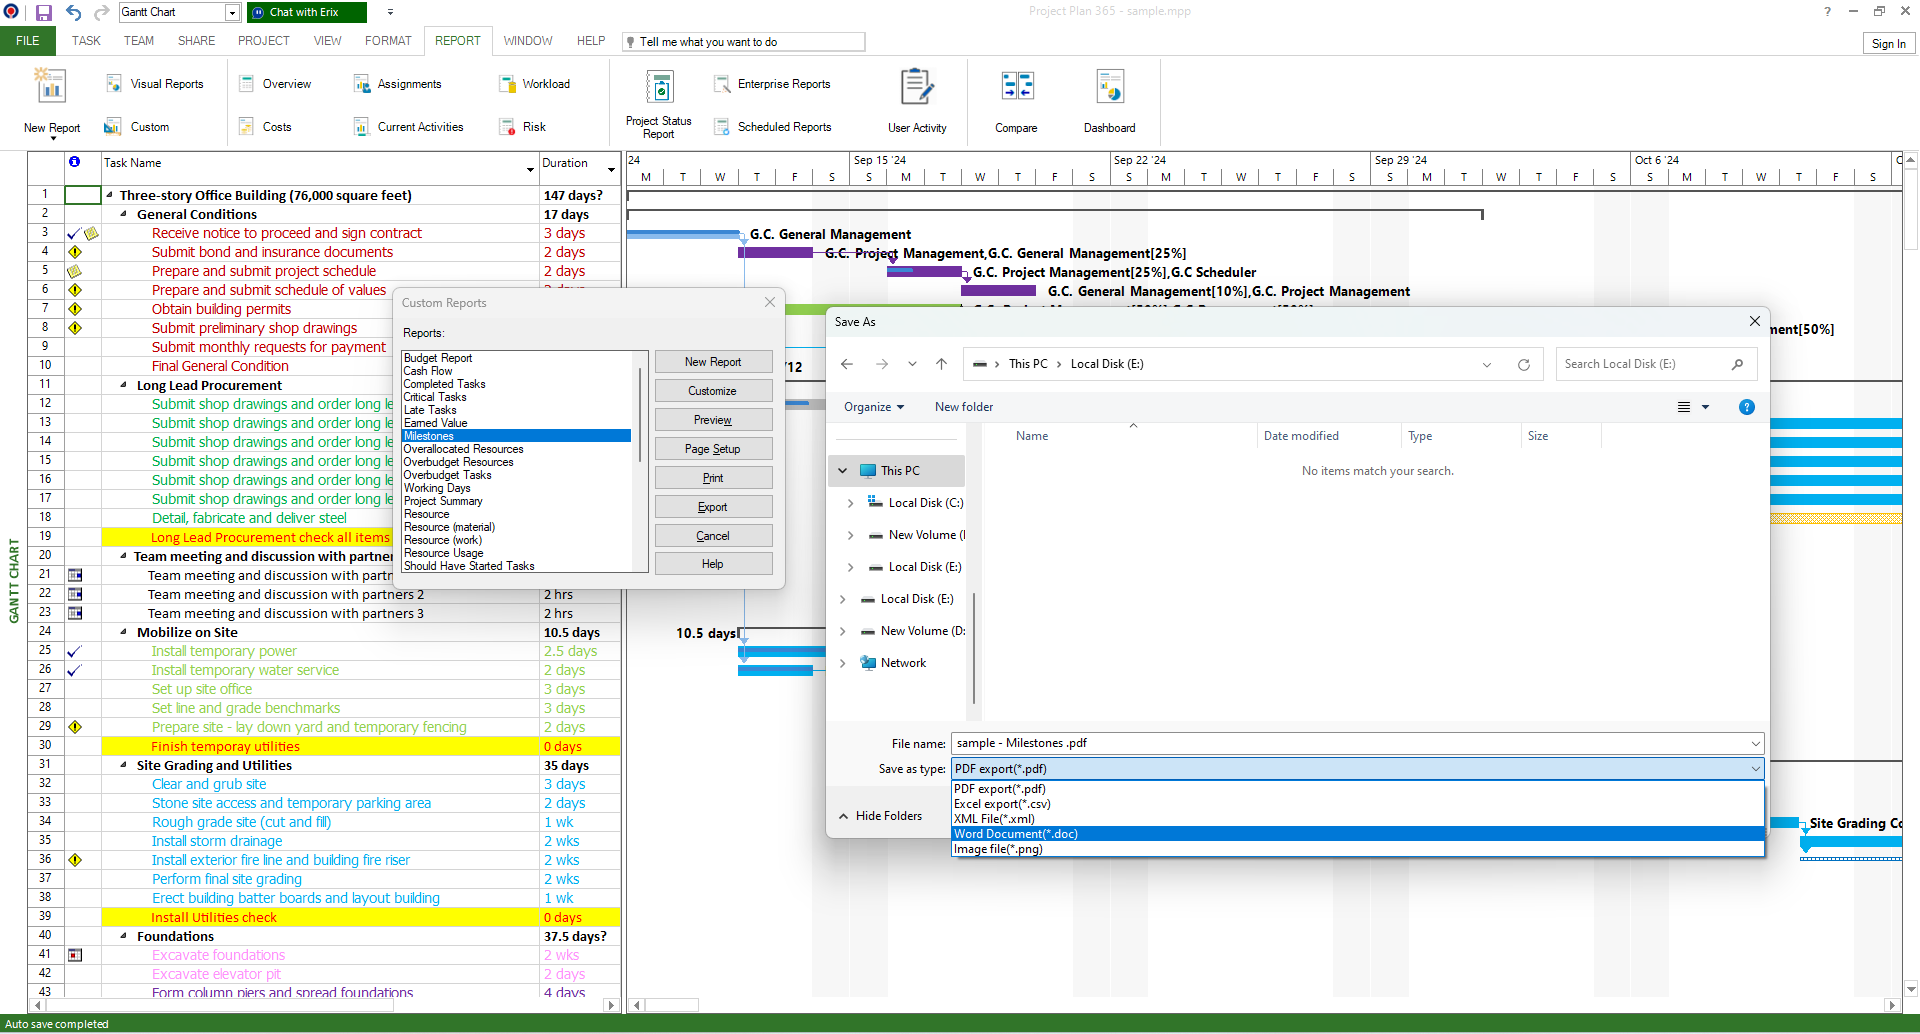The image size is (1920, 1034).
Task: Open the Project Status Report
Action: click(x=658, y=100)
